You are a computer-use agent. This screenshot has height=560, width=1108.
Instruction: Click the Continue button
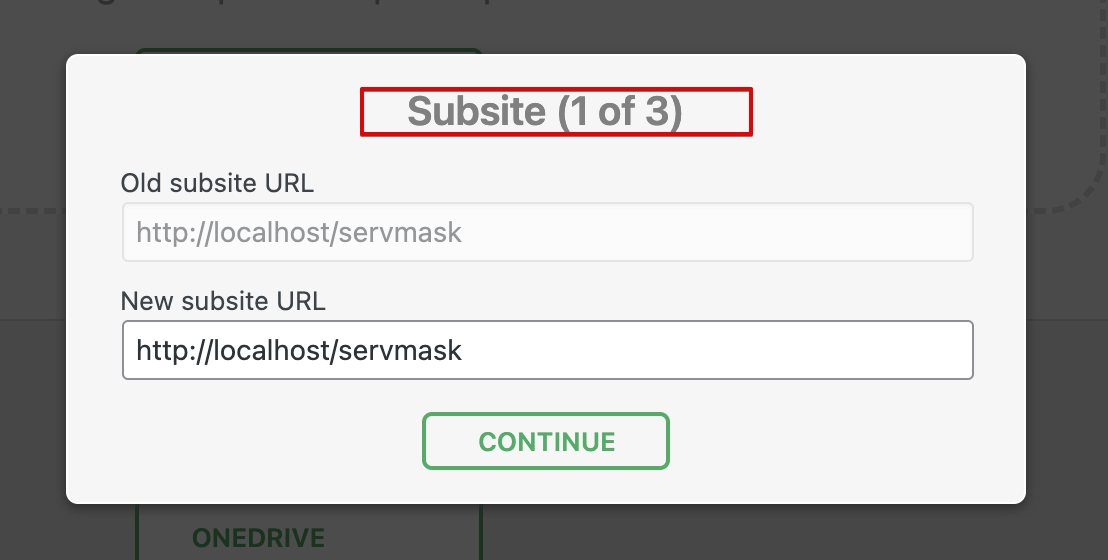[545, 441]
